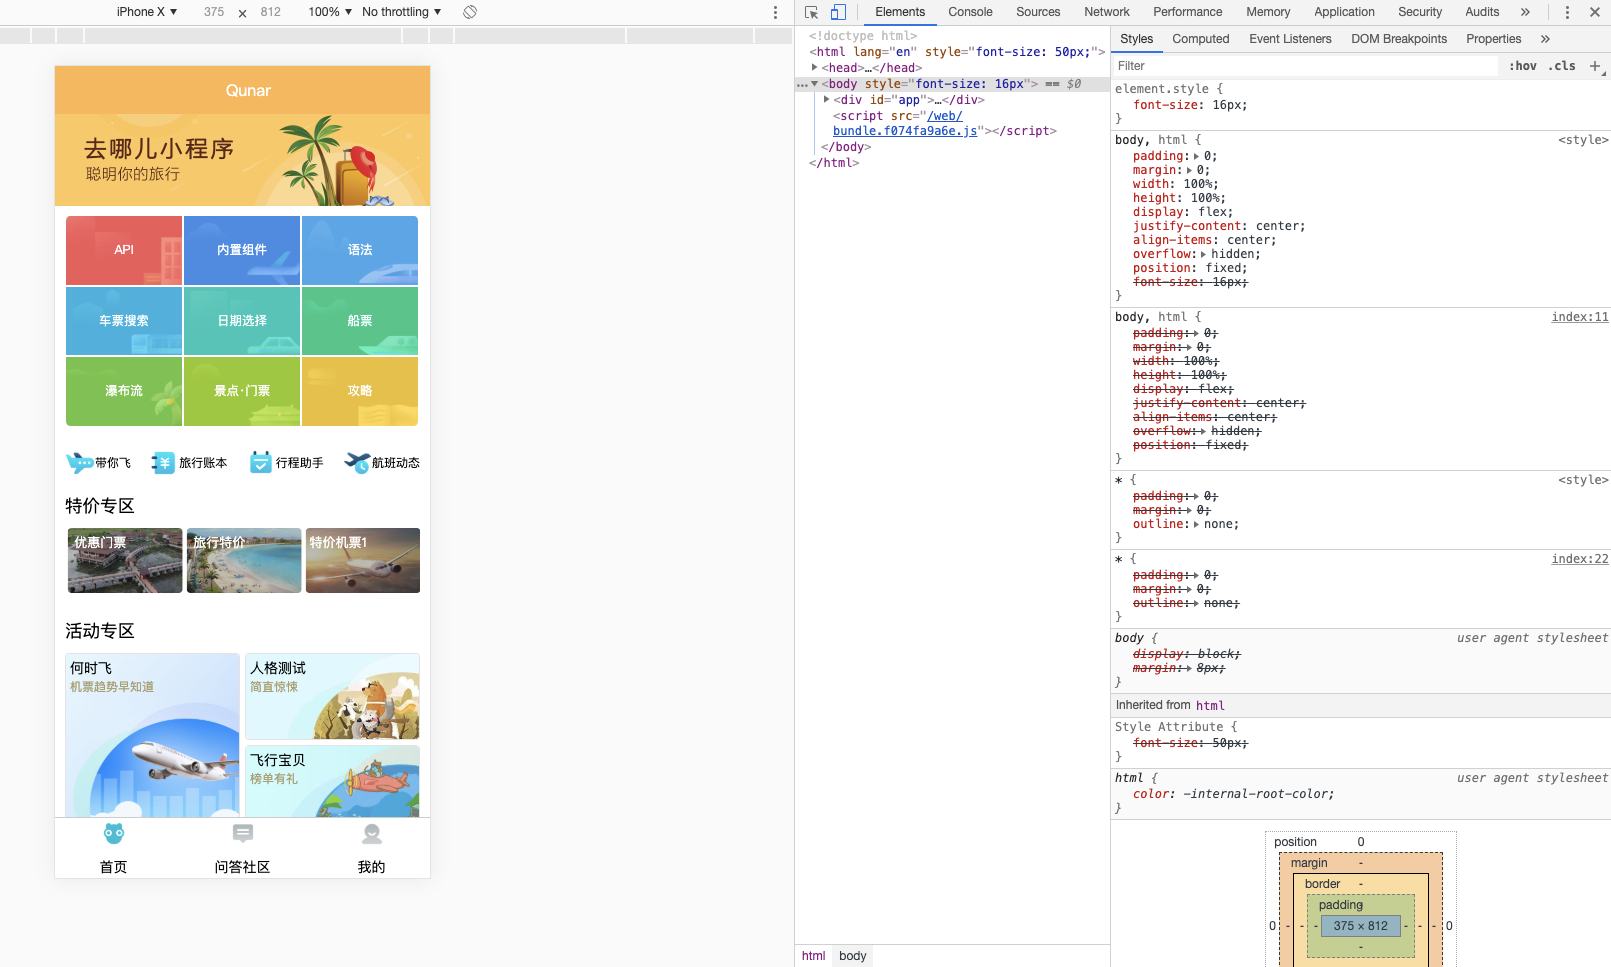Open the Application panel tab
1611x967 pixels.
click(1344, 12)
